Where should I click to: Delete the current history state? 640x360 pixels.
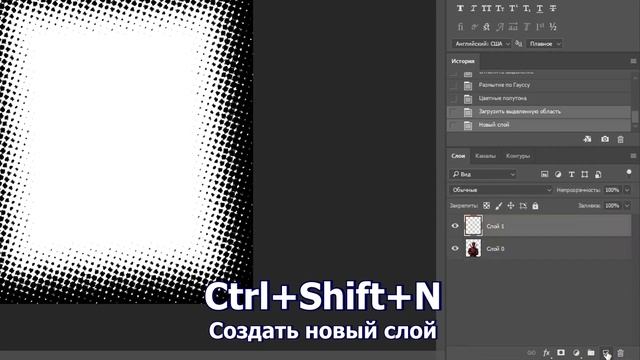point(620,140)
